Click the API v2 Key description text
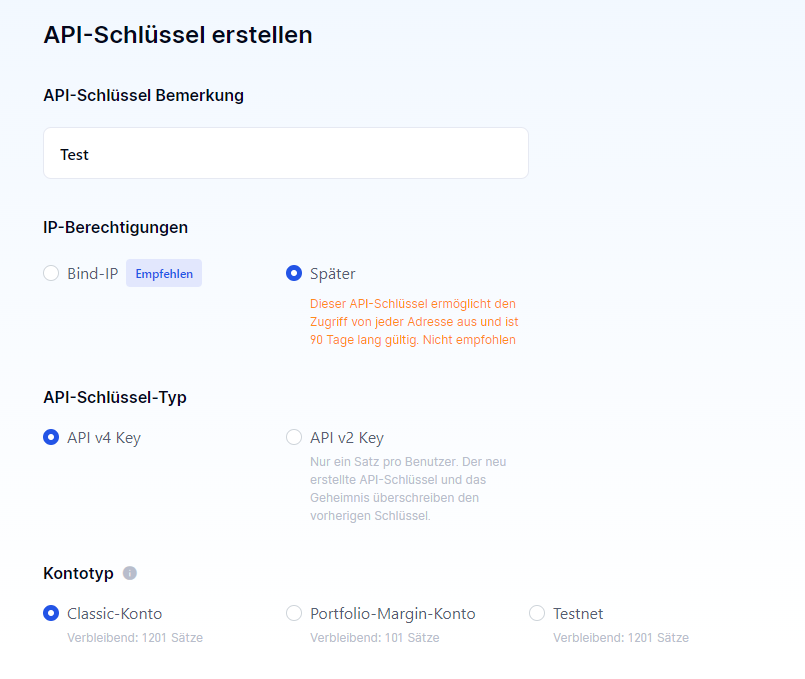The image size is (805, 679). (x=408, y=489)
